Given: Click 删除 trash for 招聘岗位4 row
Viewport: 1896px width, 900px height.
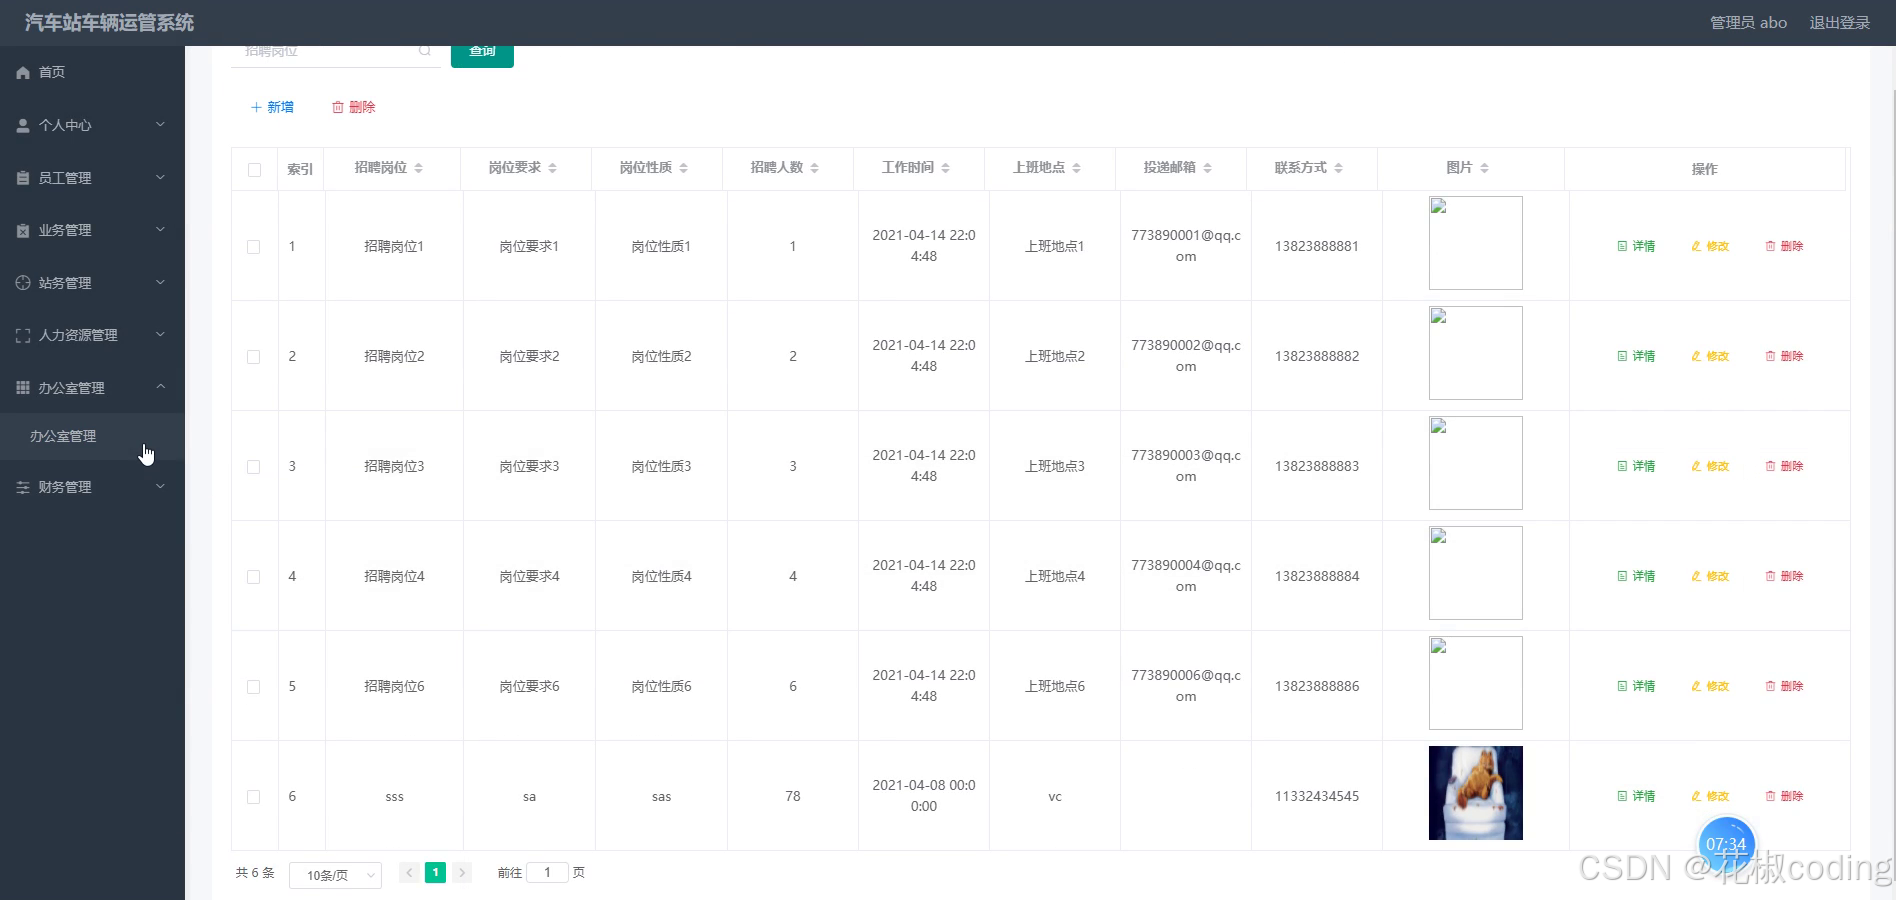Looking at the screenshot, I should (1784, 576).
